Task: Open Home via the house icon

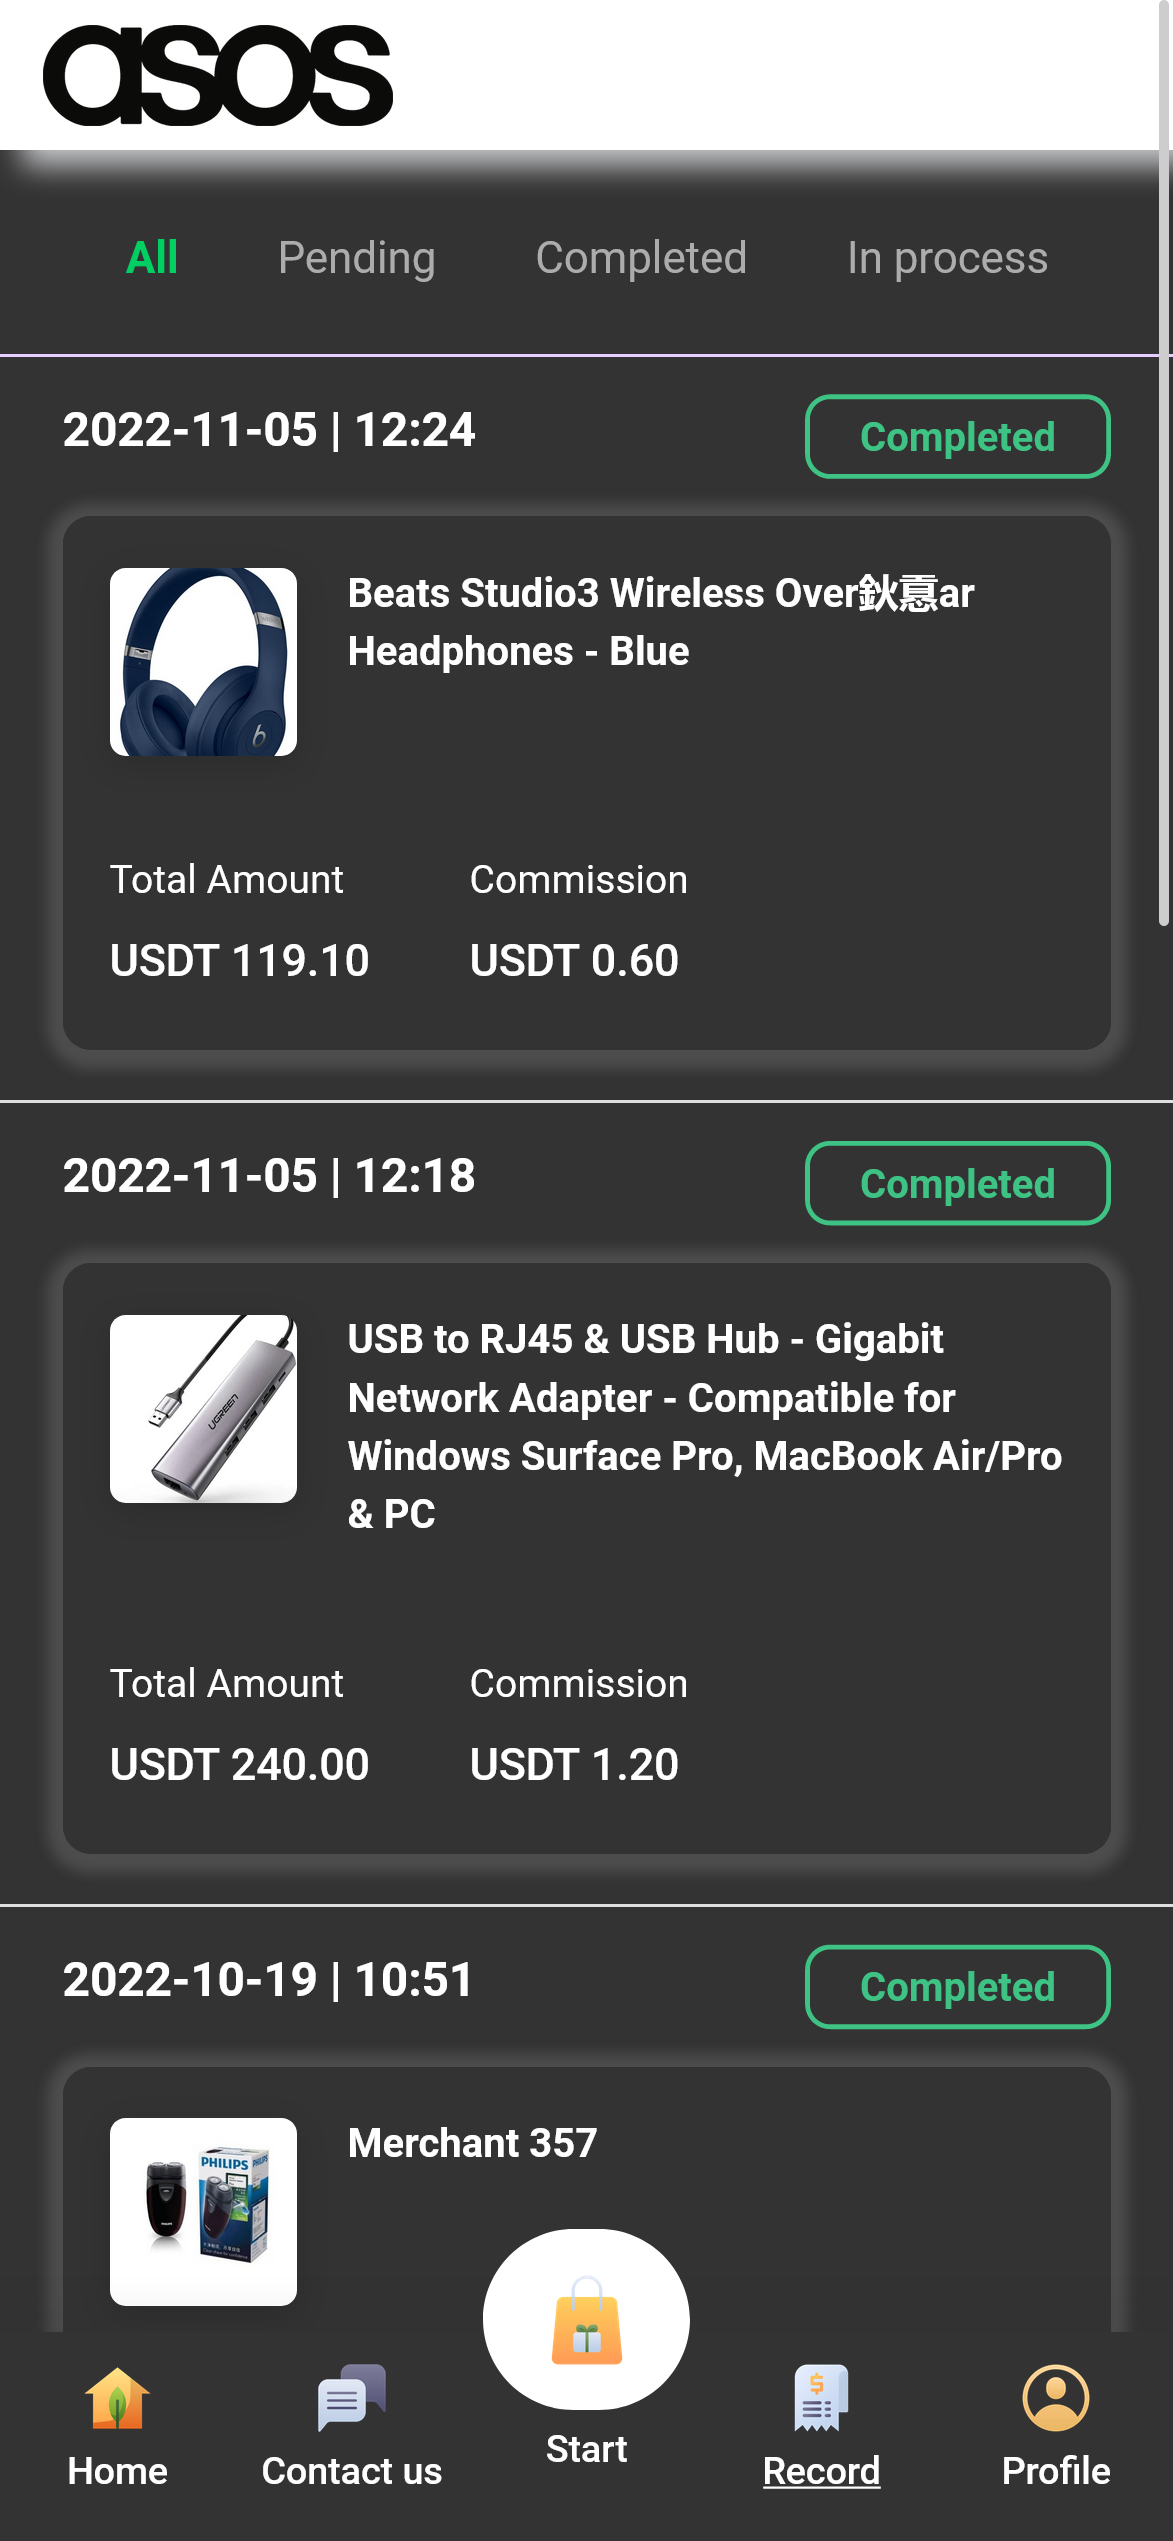Action: point(117,2397)
